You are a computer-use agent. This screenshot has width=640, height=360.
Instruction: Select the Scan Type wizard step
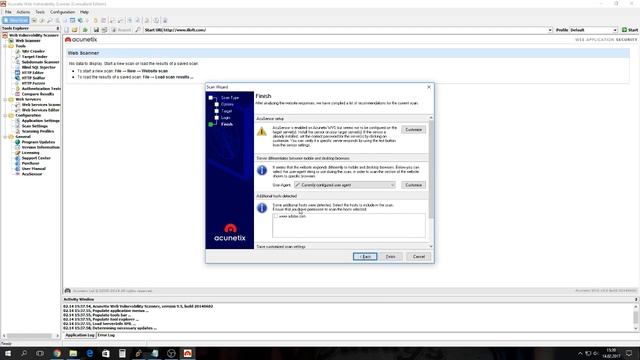230,98
